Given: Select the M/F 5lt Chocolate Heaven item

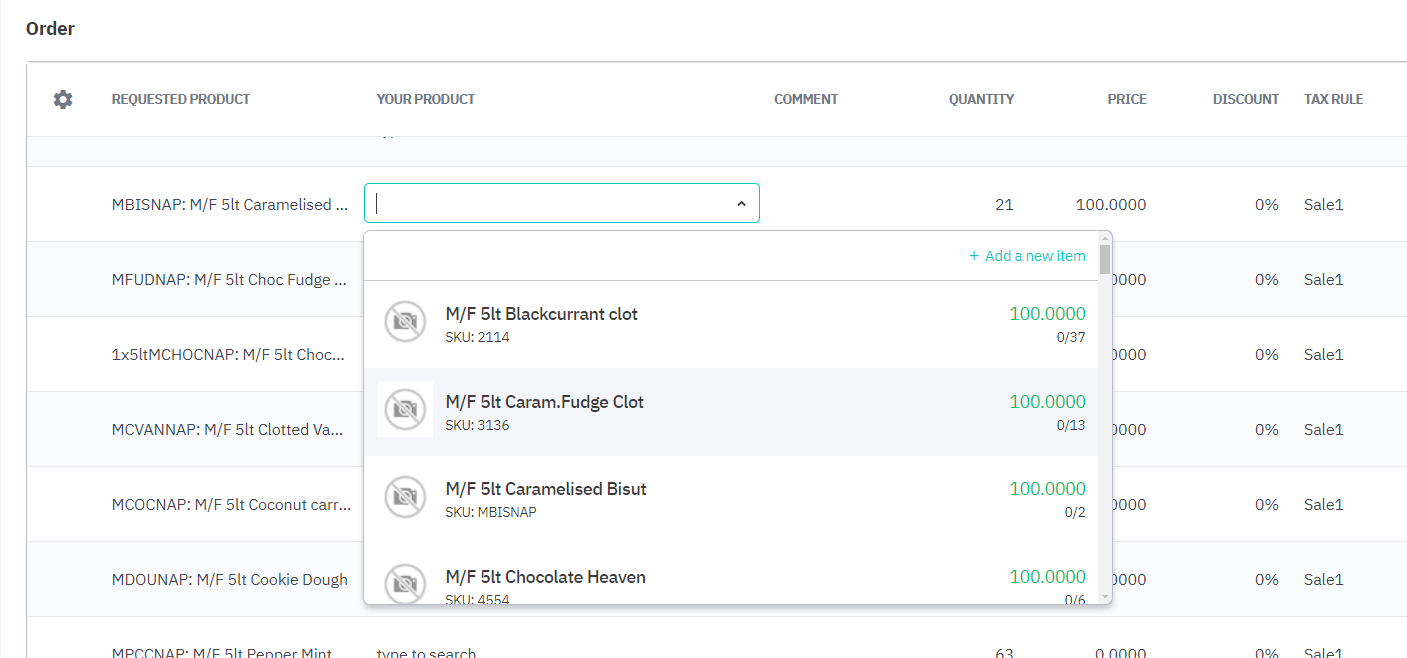Looking at the screenshot, I should click(545, 577).
